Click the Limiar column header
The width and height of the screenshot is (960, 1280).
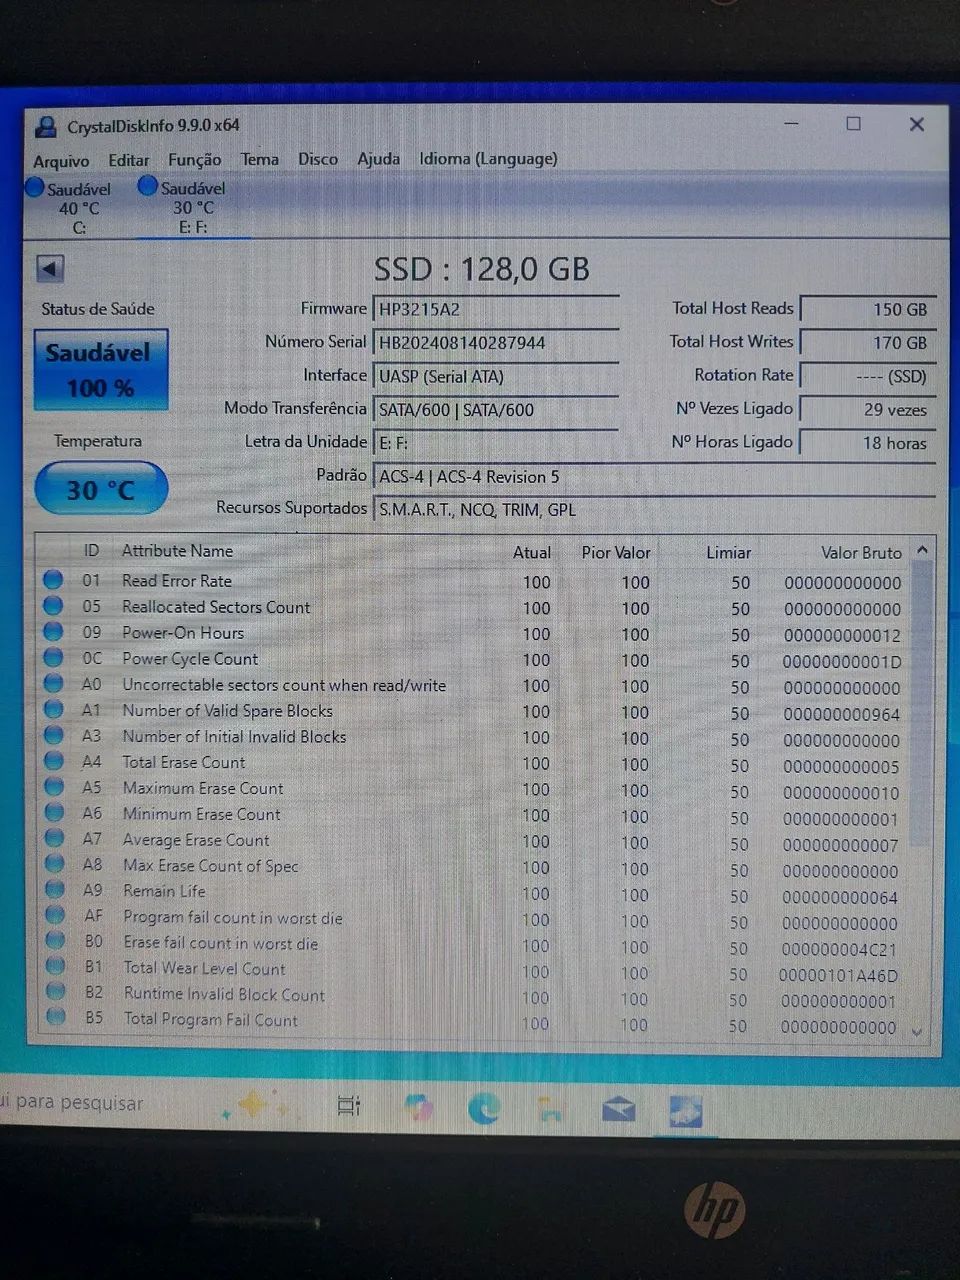coord(728,553)
